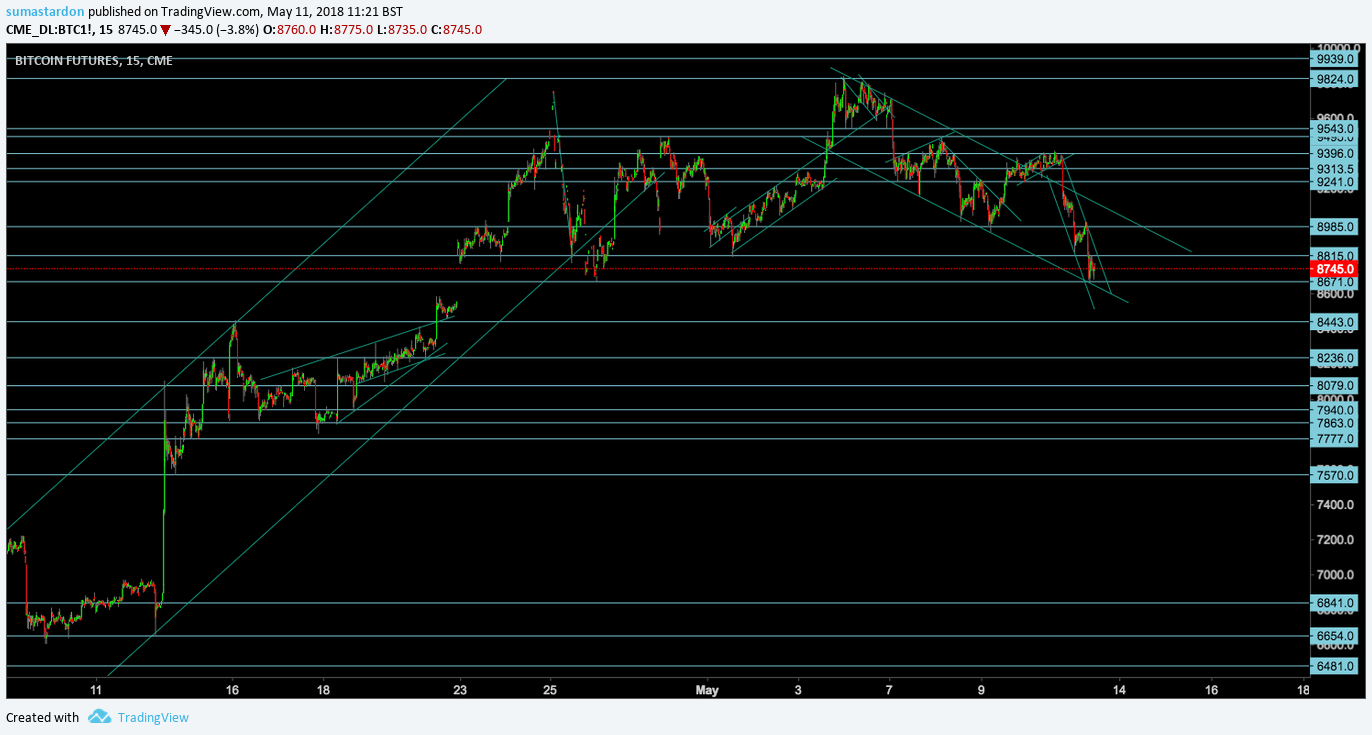Select the 9313.5 price level label
The height and width of the screenshot is (735, 1372).
pyautogui.click(x=1335, y=169)
